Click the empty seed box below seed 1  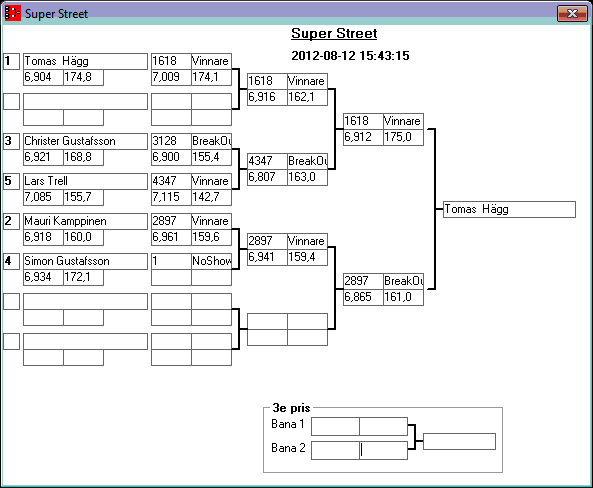click(x=11, y=101)
